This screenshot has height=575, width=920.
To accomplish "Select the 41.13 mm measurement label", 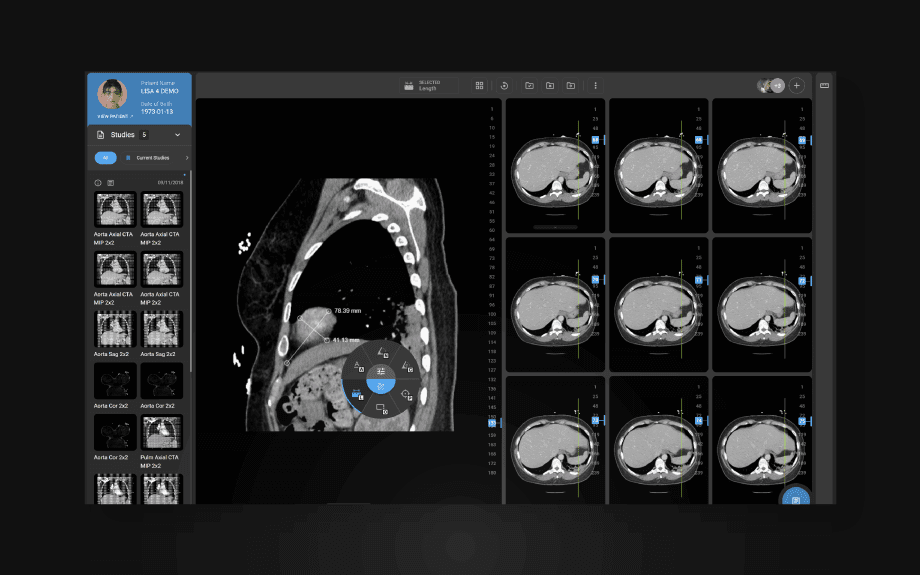I will 346,340.
